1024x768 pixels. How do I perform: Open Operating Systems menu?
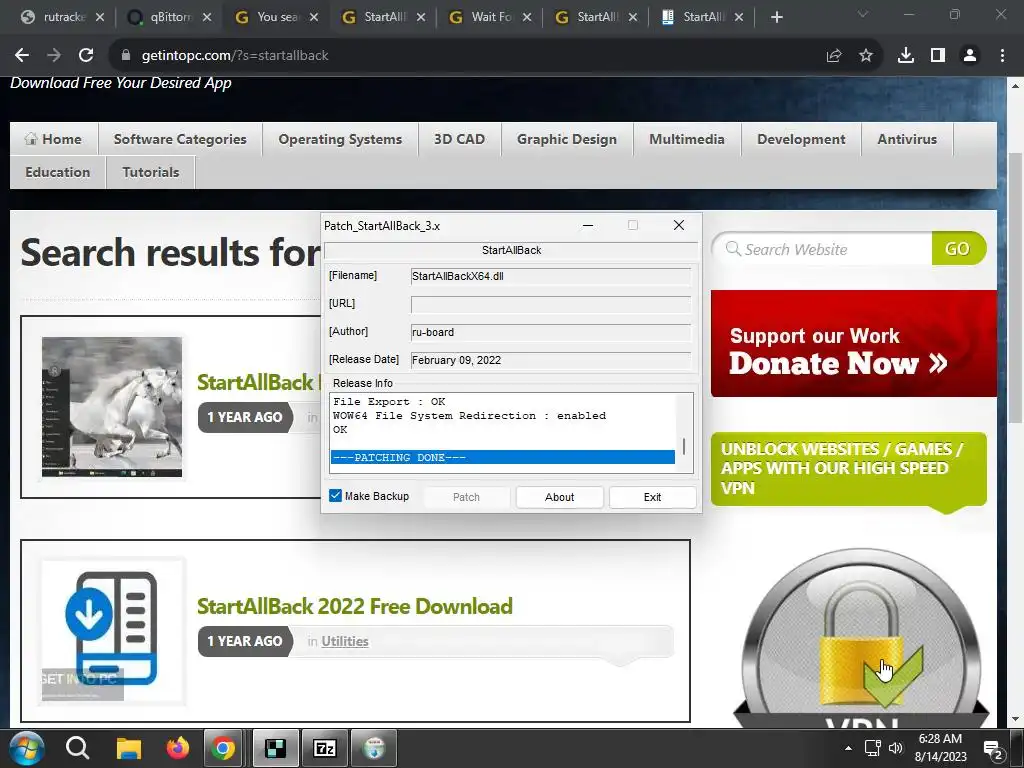point(340,139)
